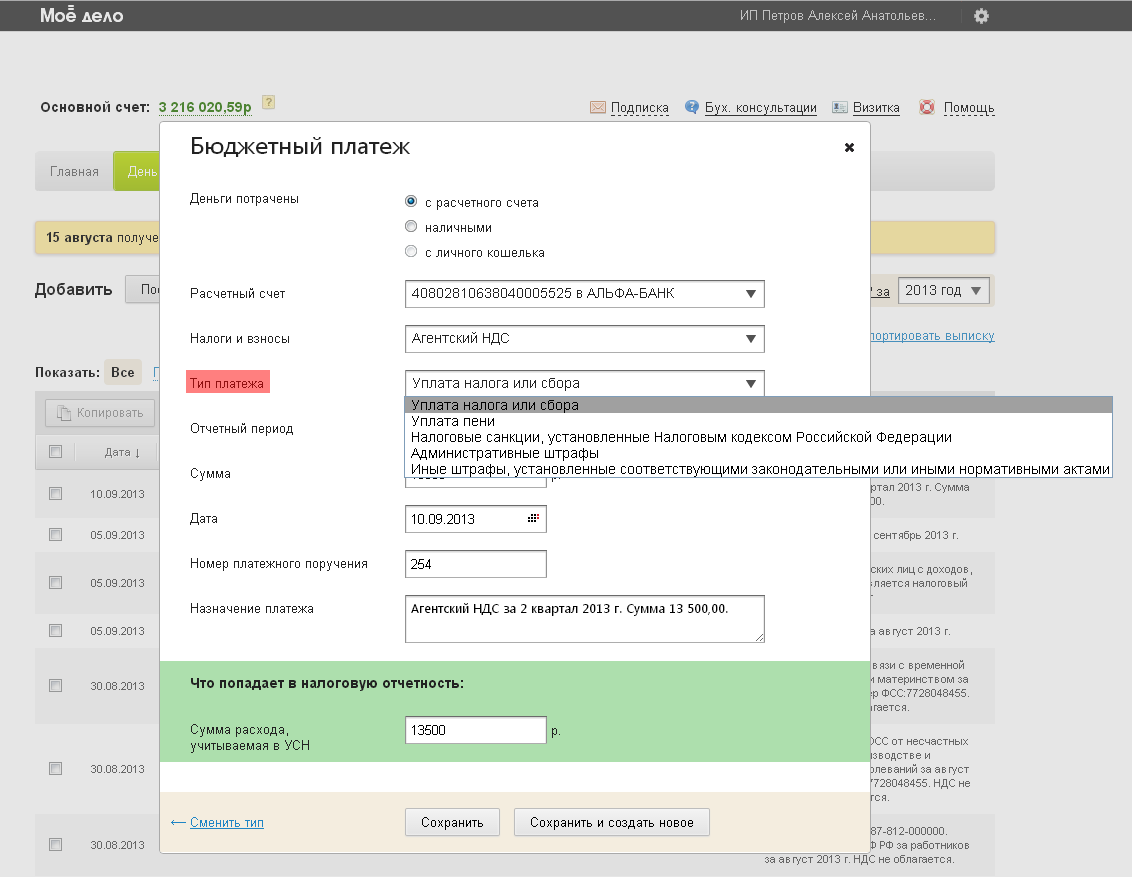Open the settings gear icon
The width and height of the screenshot is (1132, 877).
[981, 16]
